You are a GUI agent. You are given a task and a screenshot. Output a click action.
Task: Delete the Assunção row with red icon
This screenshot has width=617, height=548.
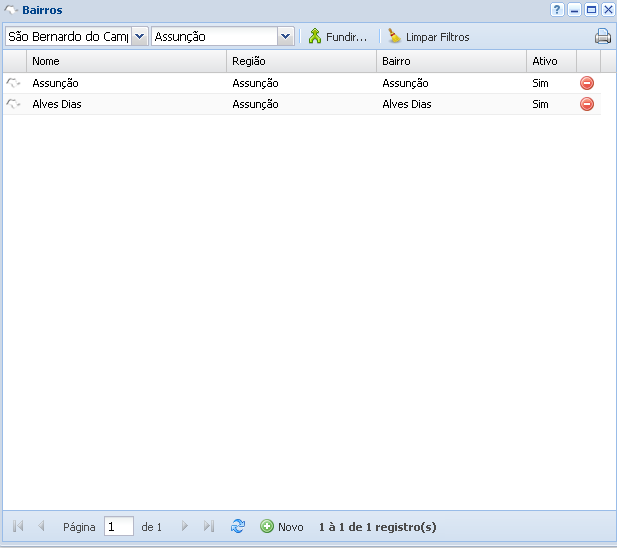(x=587, y=83)
